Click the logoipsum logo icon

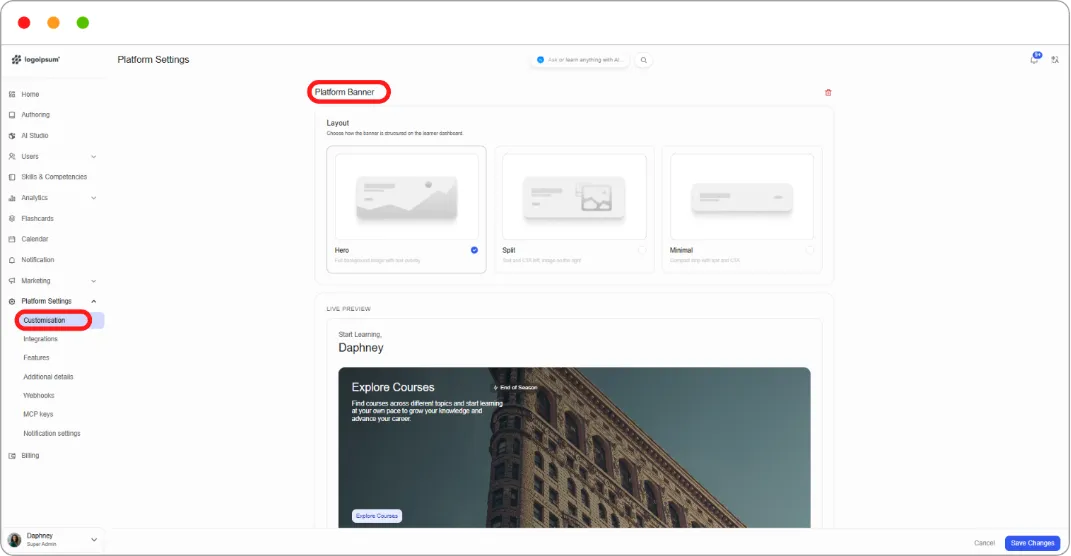pos(16,60)
